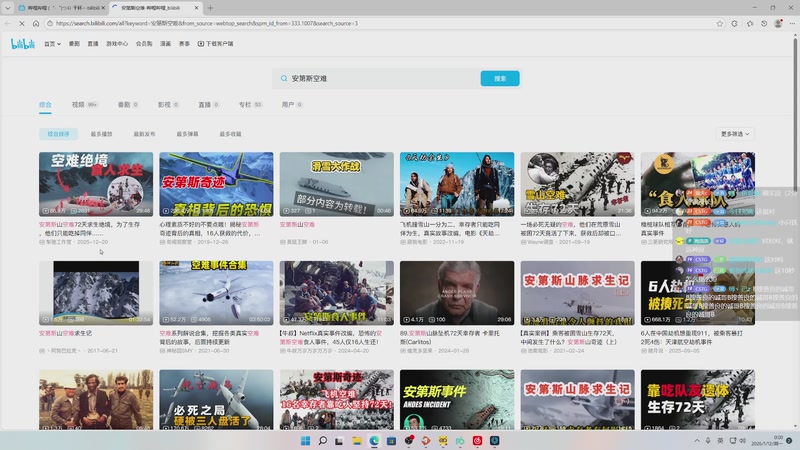
Task: Open the 空难绝境 食人求生 video thumbnail
Action: 96,184
